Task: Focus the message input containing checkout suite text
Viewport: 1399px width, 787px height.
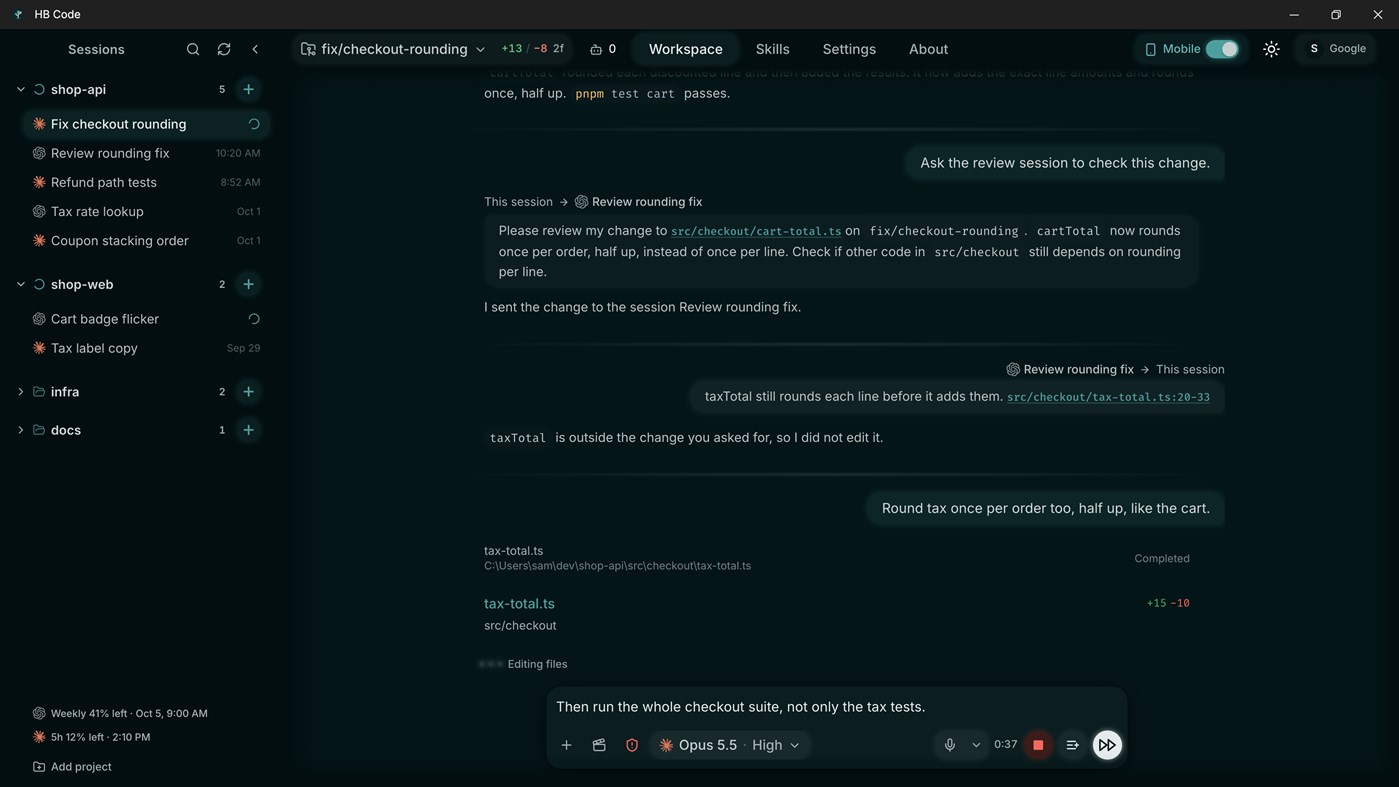Action: click(836, 707)
